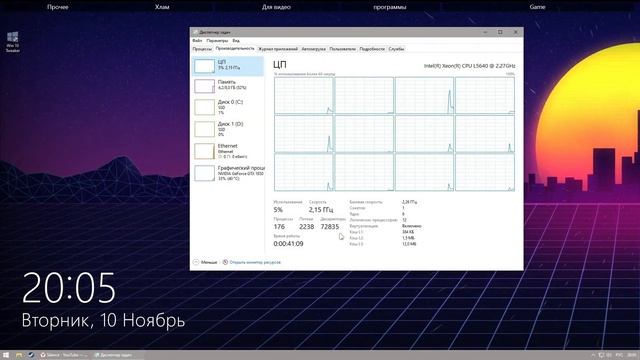Click the программы desktop group label

(389, 7)
